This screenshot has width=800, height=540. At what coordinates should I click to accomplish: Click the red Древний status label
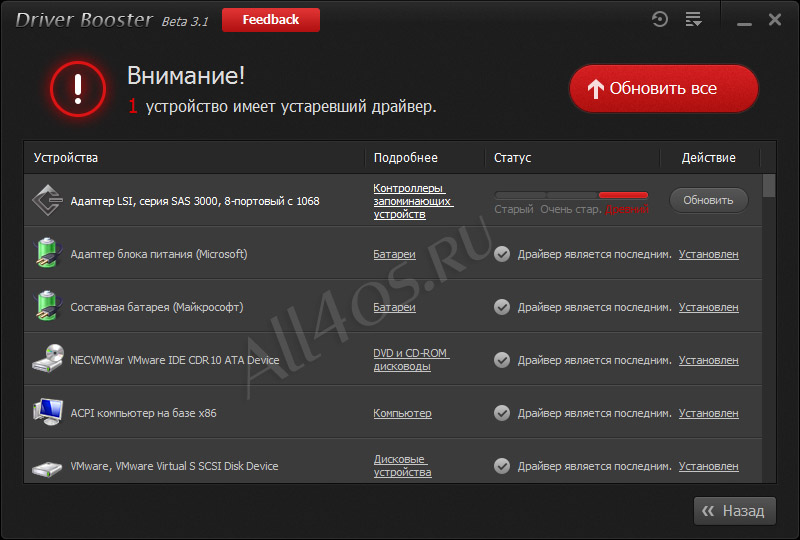pyautogui.click(x=627, y=209)
